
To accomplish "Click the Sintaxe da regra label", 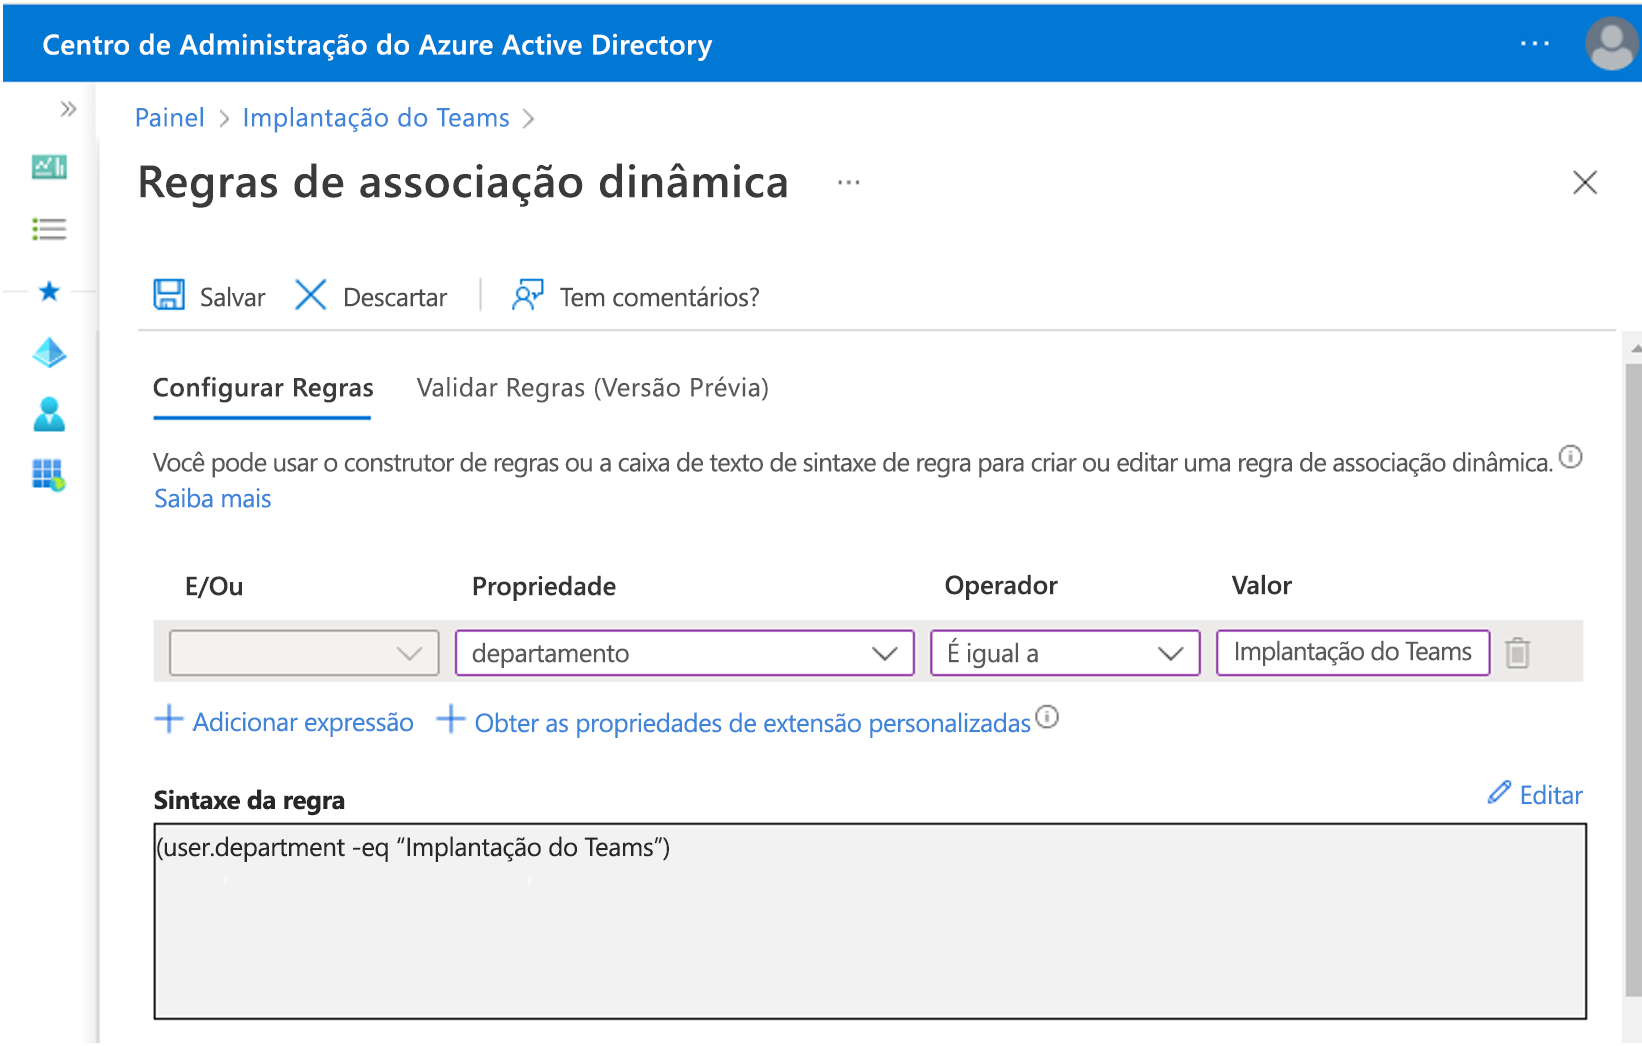I will tap(249, 800).
